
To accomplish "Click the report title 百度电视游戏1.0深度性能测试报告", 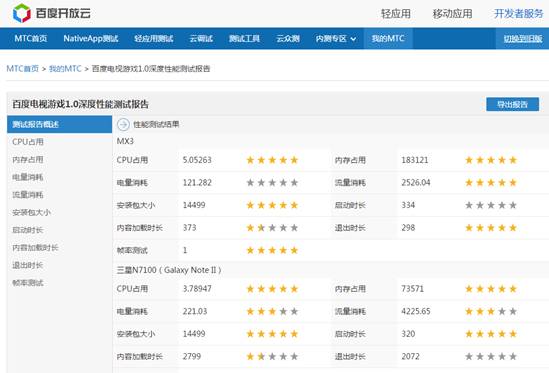I will coord(81,104).
